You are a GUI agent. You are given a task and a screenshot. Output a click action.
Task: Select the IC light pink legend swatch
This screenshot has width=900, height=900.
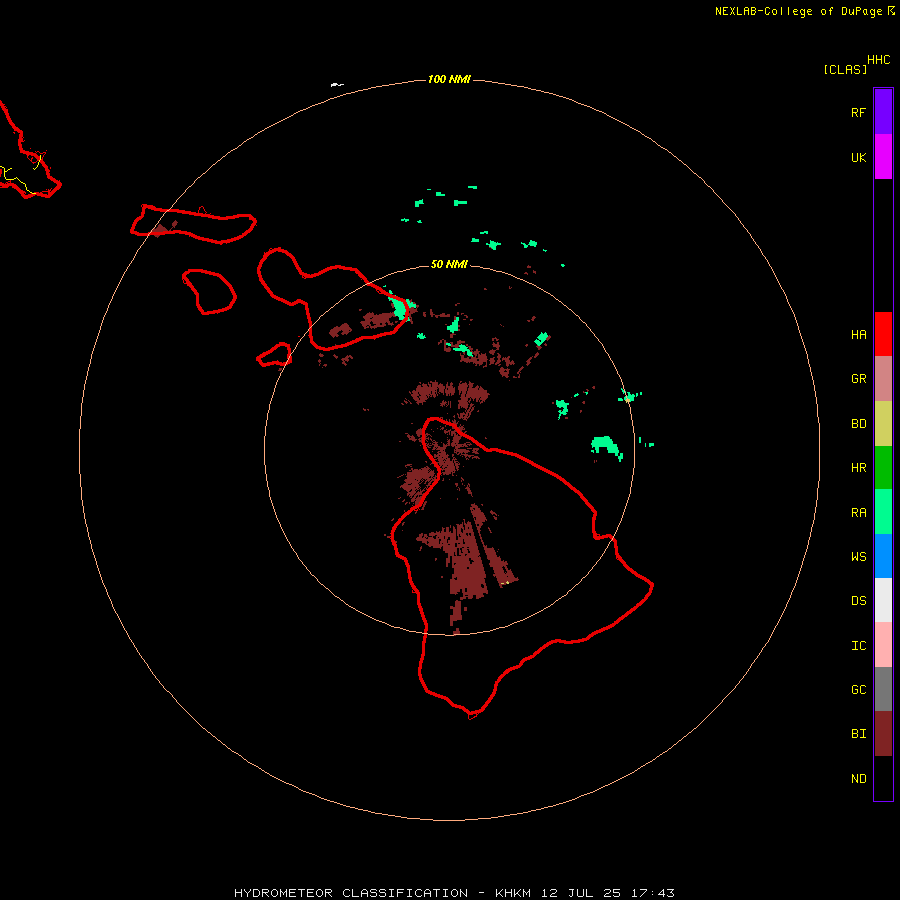click(x=883, y=645)
